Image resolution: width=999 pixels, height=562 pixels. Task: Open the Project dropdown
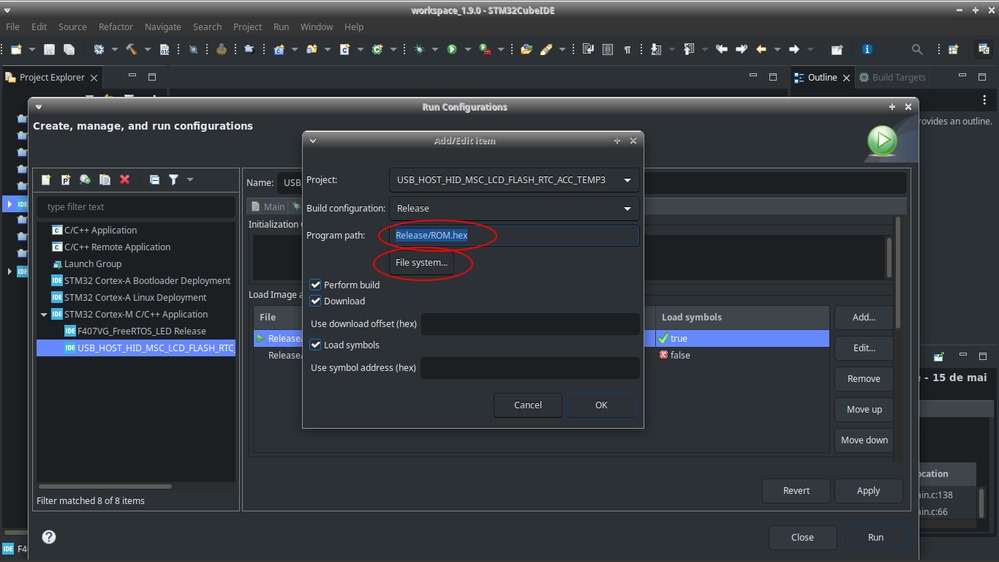tap(514, 180)
